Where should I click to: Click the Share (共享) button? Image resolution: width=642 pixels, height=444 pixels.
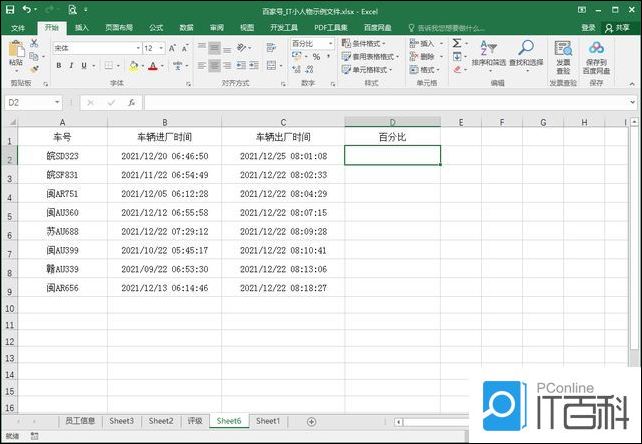pos(617,27)
